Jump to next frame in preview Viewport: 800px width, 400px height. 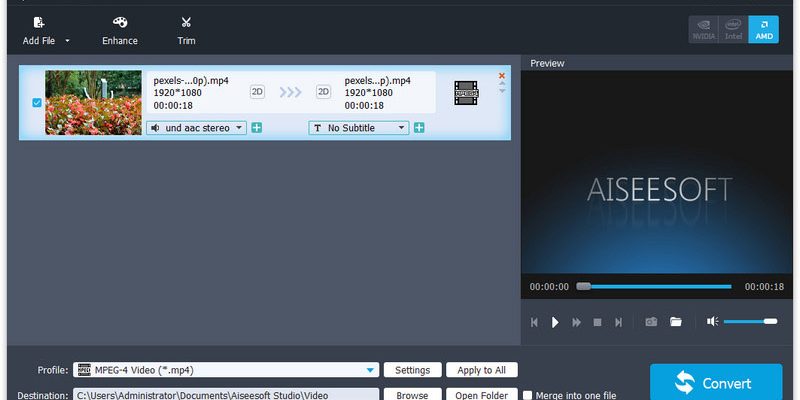[x=618, y=322]
